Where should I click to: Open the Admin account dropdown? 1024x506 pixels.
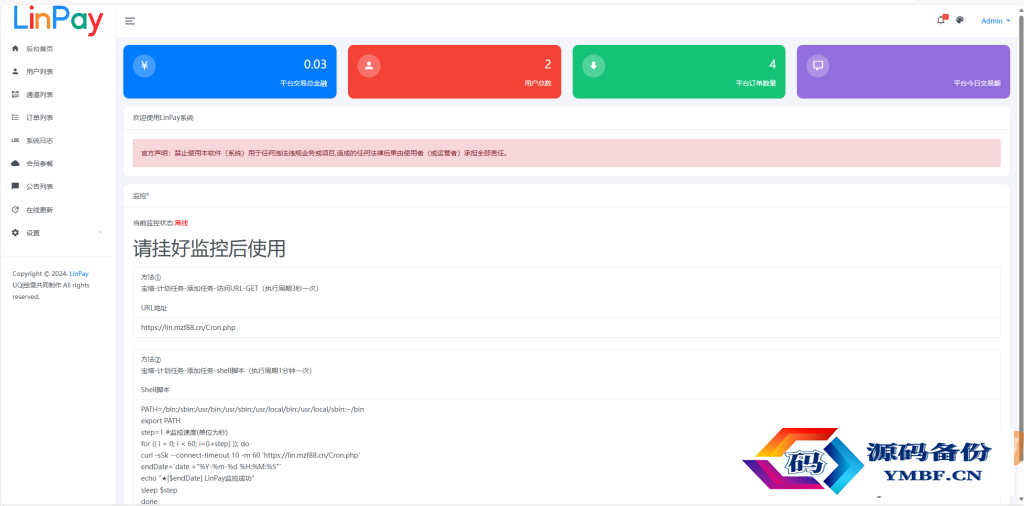[x=995, y=21]
